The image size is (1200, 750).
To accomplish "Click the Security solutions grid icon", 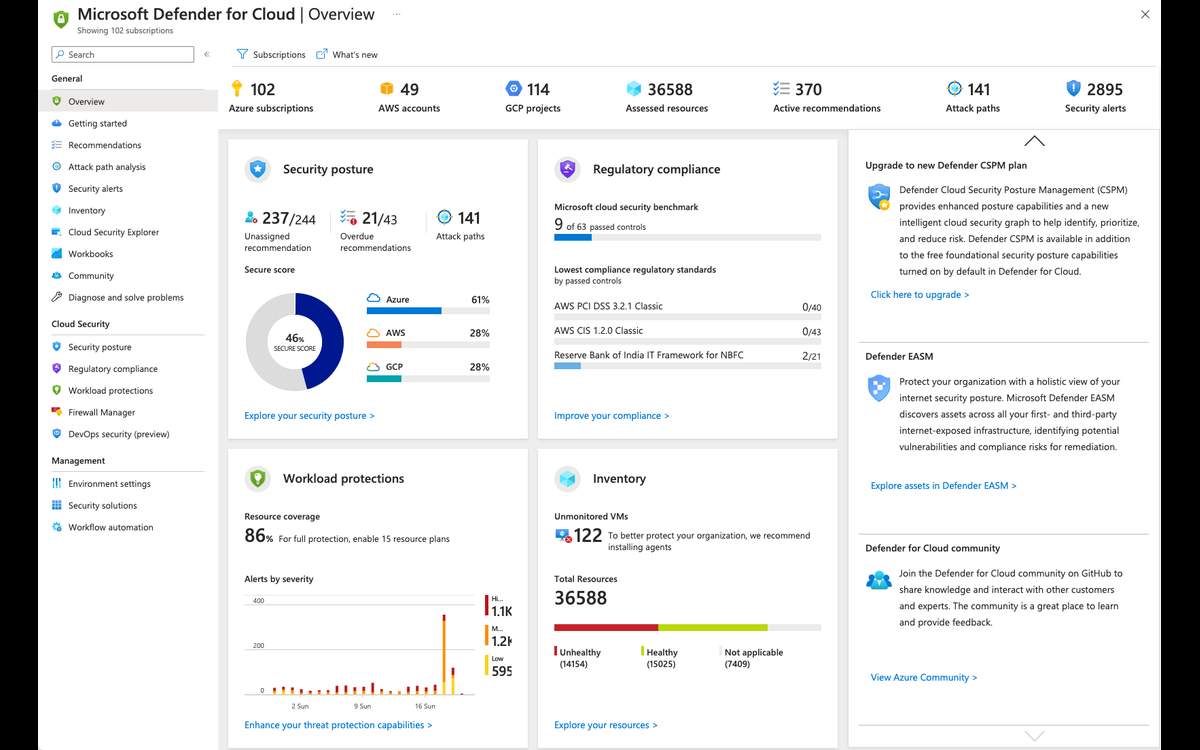I will pos(57,505).
